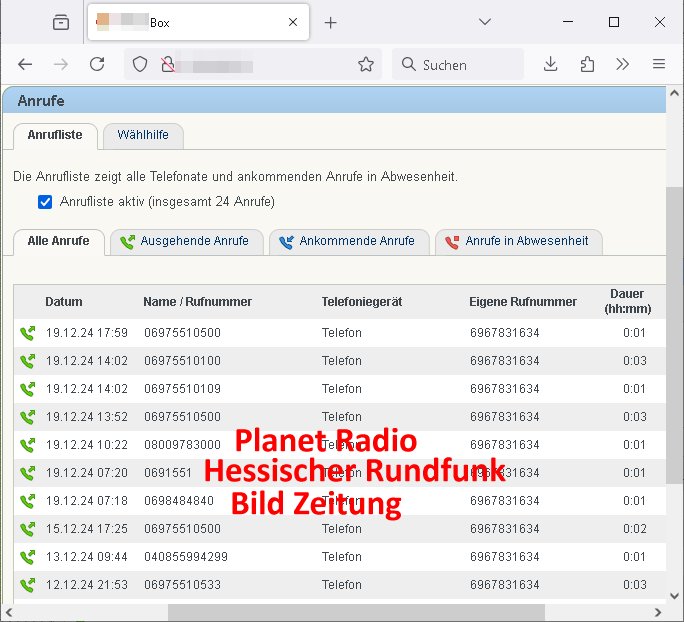Click the browser address bar
This screenshot has height=622, width=684.
tap(253, 65)
